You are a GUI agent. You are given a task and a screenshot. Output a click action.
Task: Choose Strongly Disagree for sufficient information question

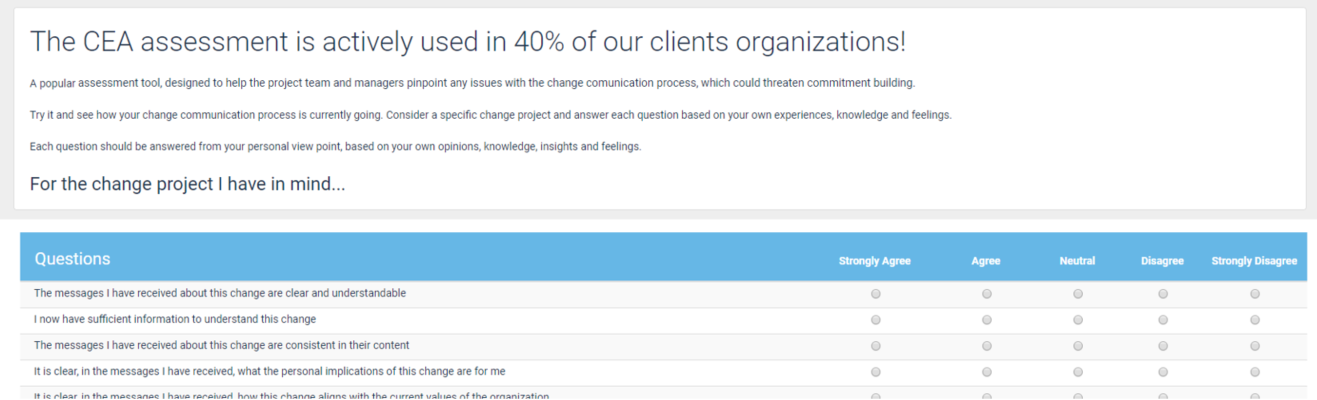pyautogui.click(x=1255, y=320)
